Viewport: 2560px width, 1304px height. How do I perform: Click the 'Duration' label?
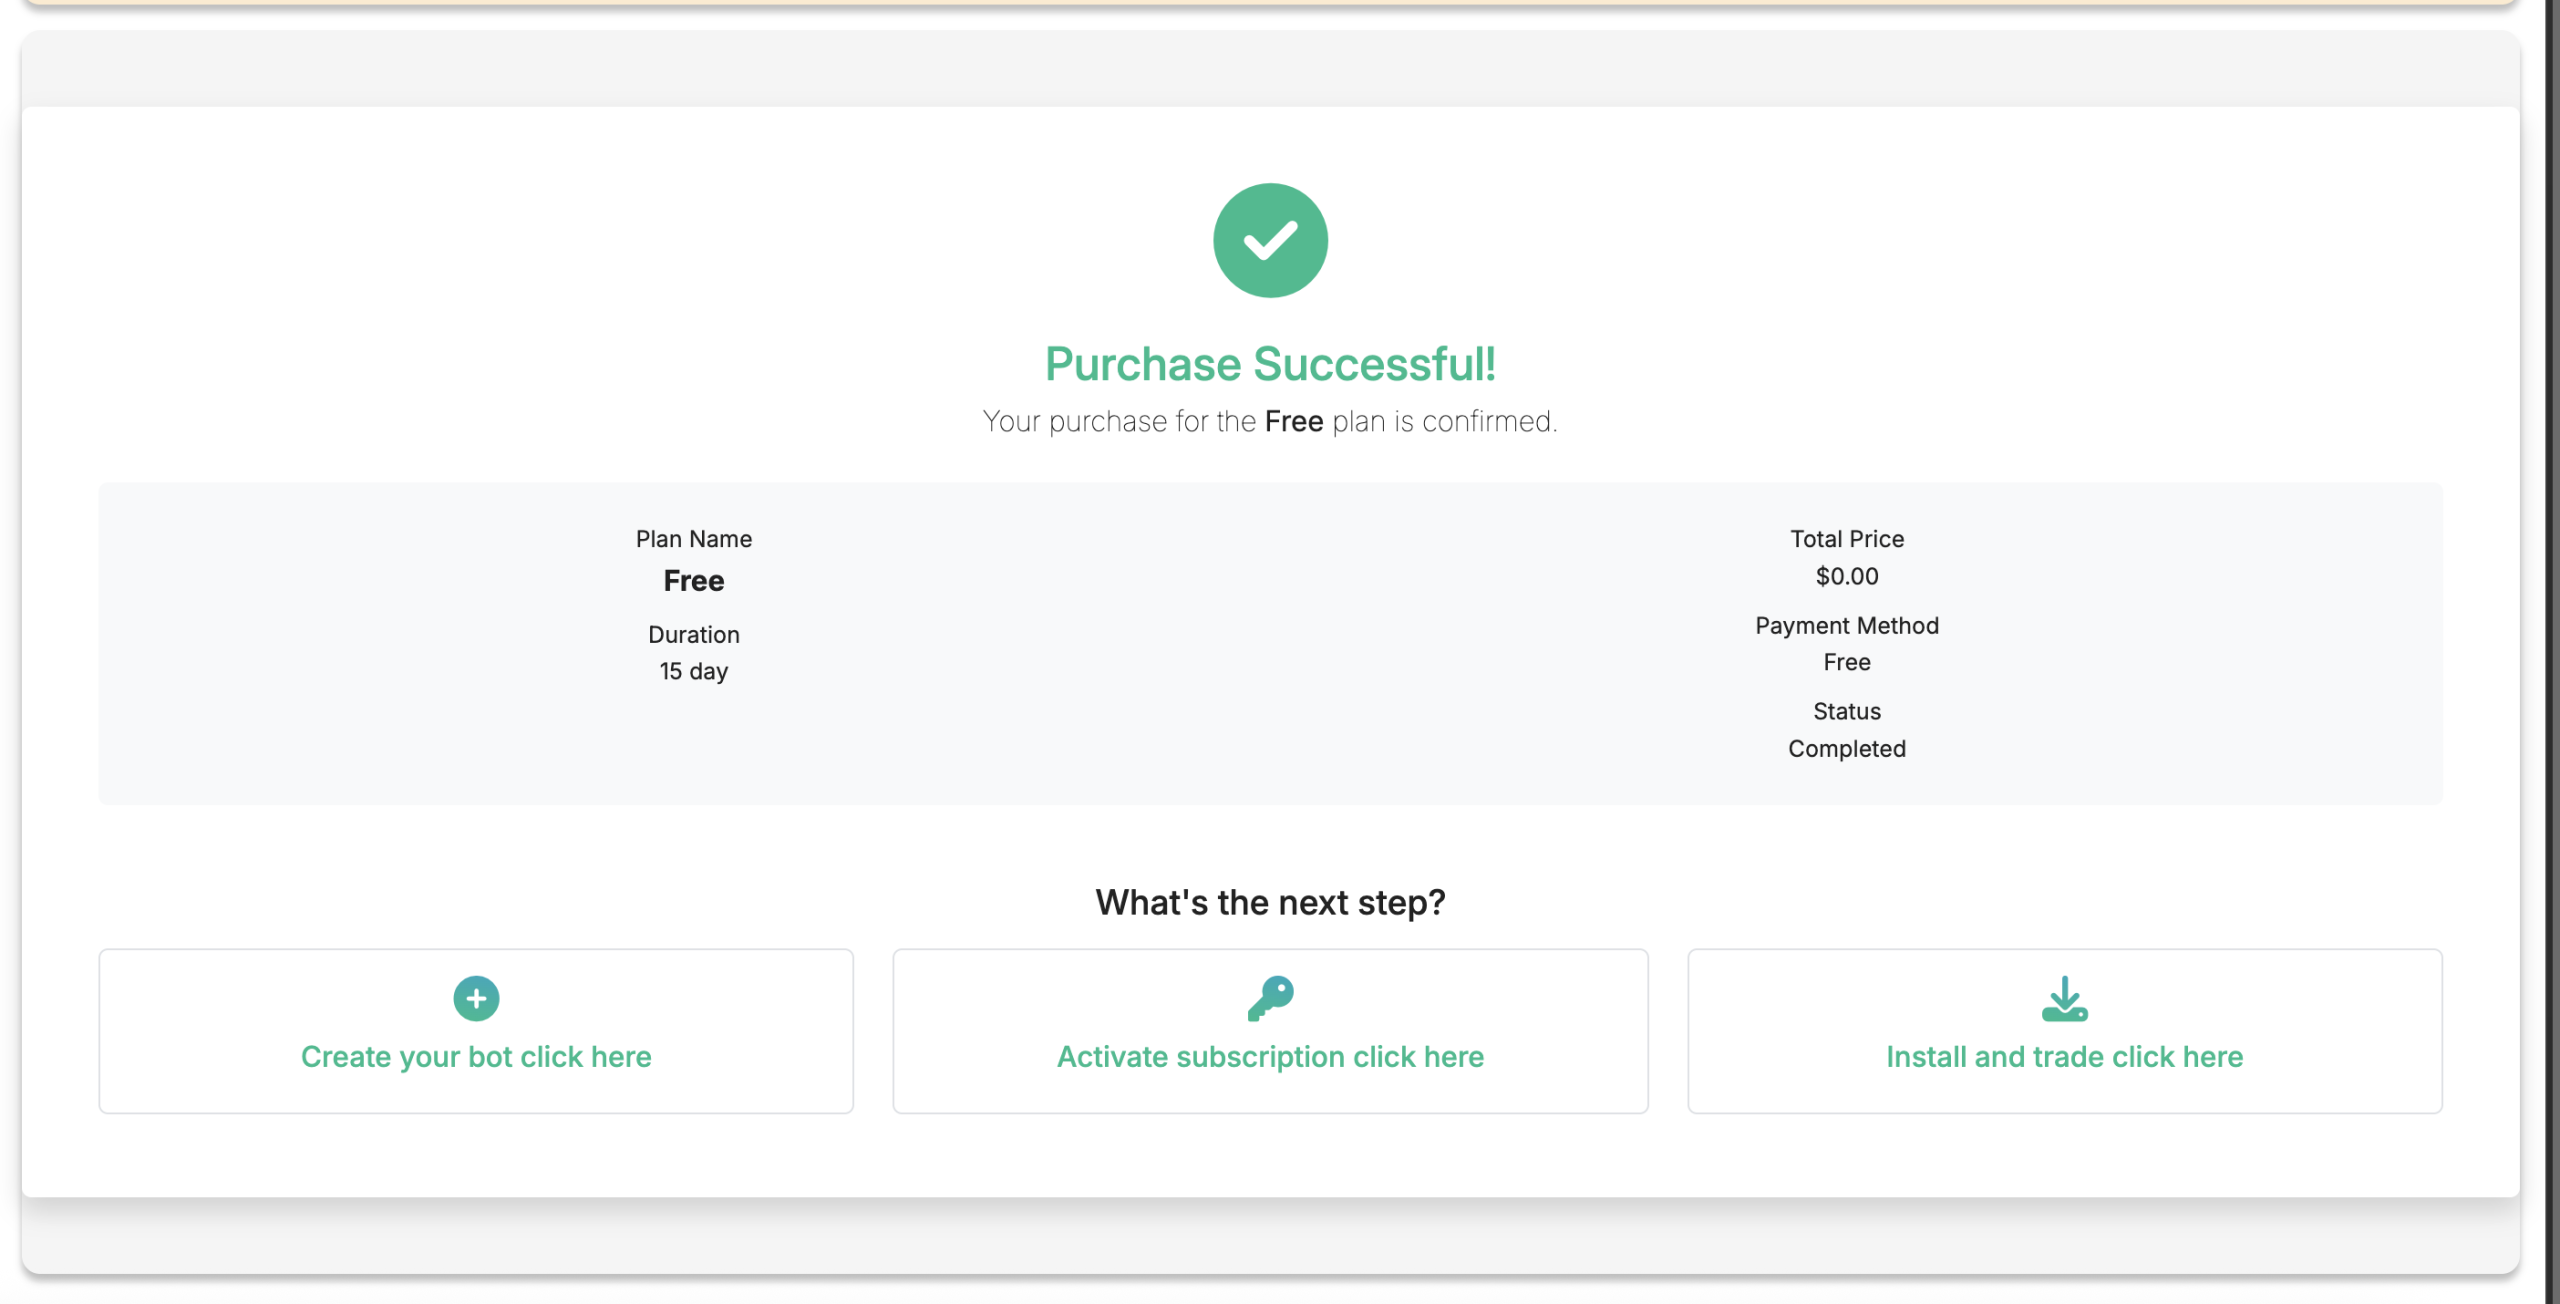pos(694,635)
